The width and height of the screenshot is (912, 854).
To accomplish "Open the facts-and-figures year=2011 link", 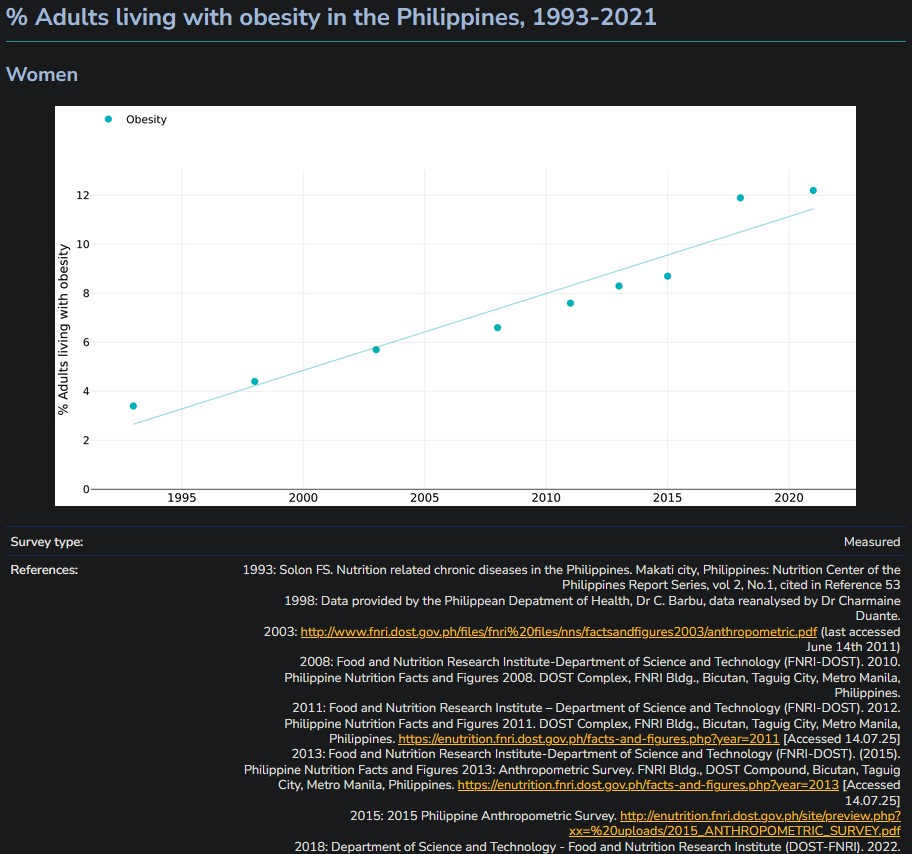I will (589, 739).
